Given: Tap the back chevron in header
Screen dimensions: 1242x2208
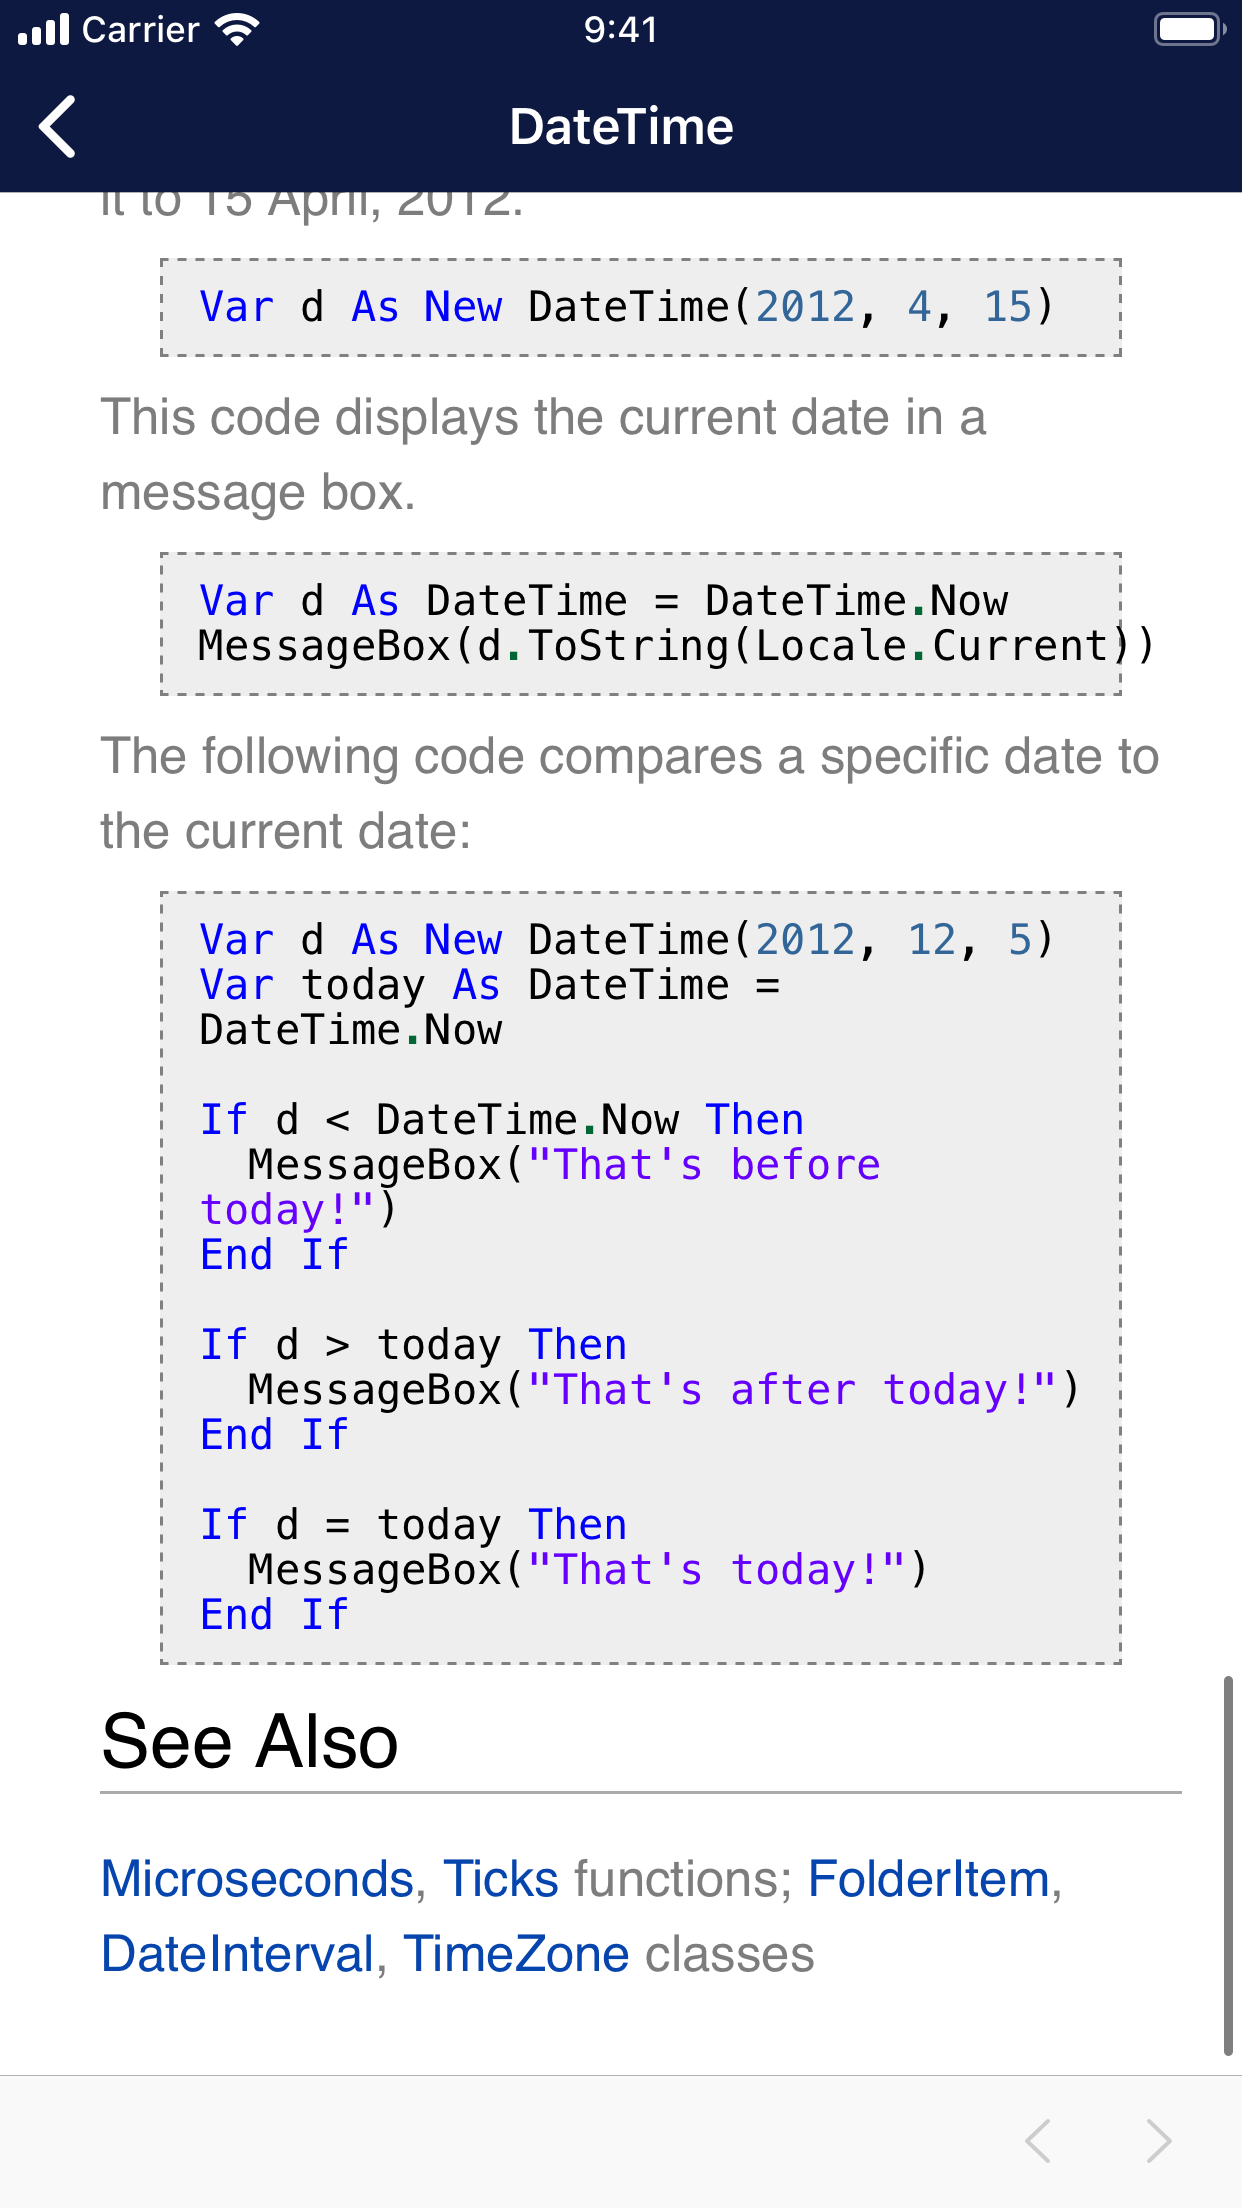Looking at the screenshot, I should 58,127.
